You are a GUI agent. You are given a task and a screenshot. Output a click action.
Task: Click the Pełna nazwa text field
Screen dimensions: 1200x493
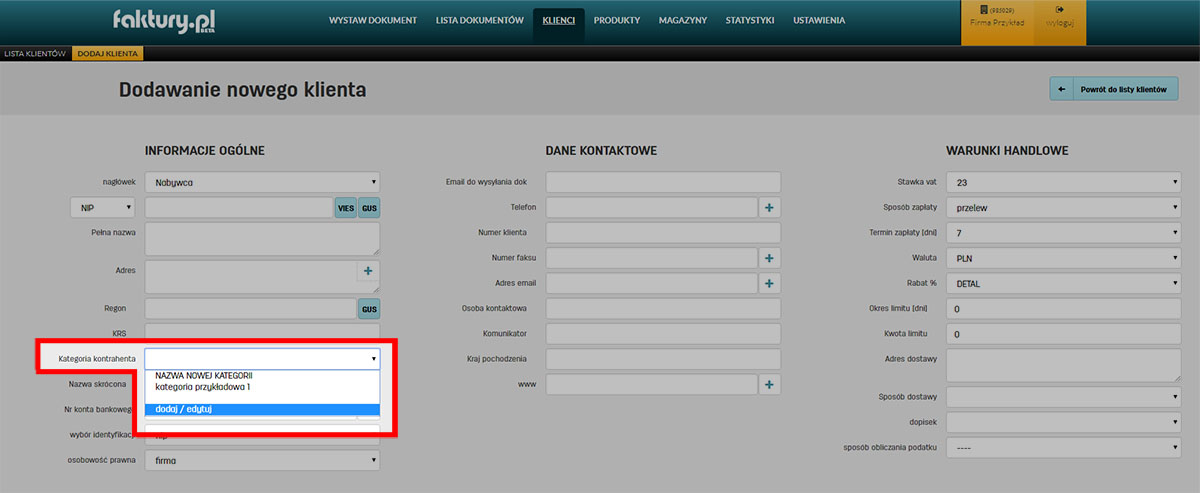click(262, 239)
